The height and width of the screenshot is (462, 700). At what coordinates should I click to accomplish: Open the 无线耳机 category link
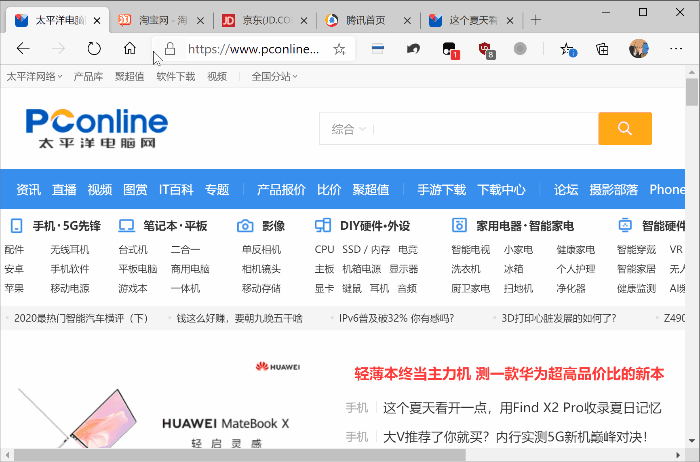pos(70,250)
